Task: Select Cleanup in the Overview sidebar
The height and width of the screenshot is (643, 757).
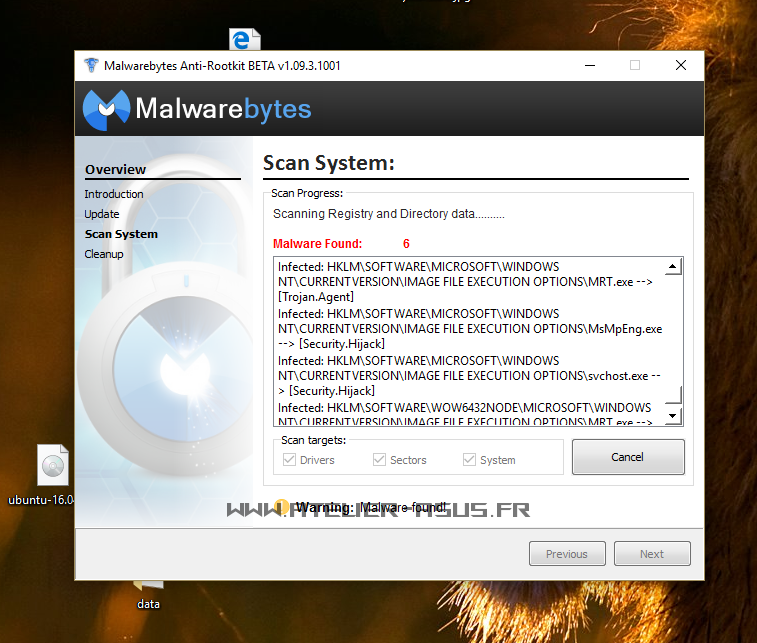Action: [104, 254]
